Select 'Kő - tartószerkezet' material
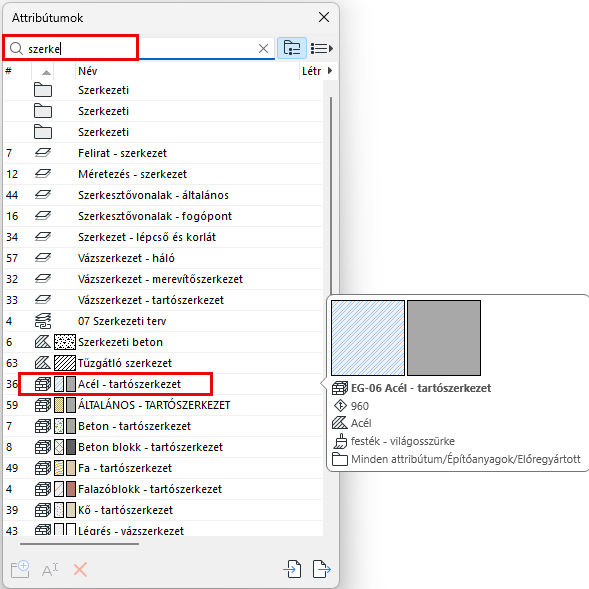This screenshot has width=589, height=589. tap(163, 510)
